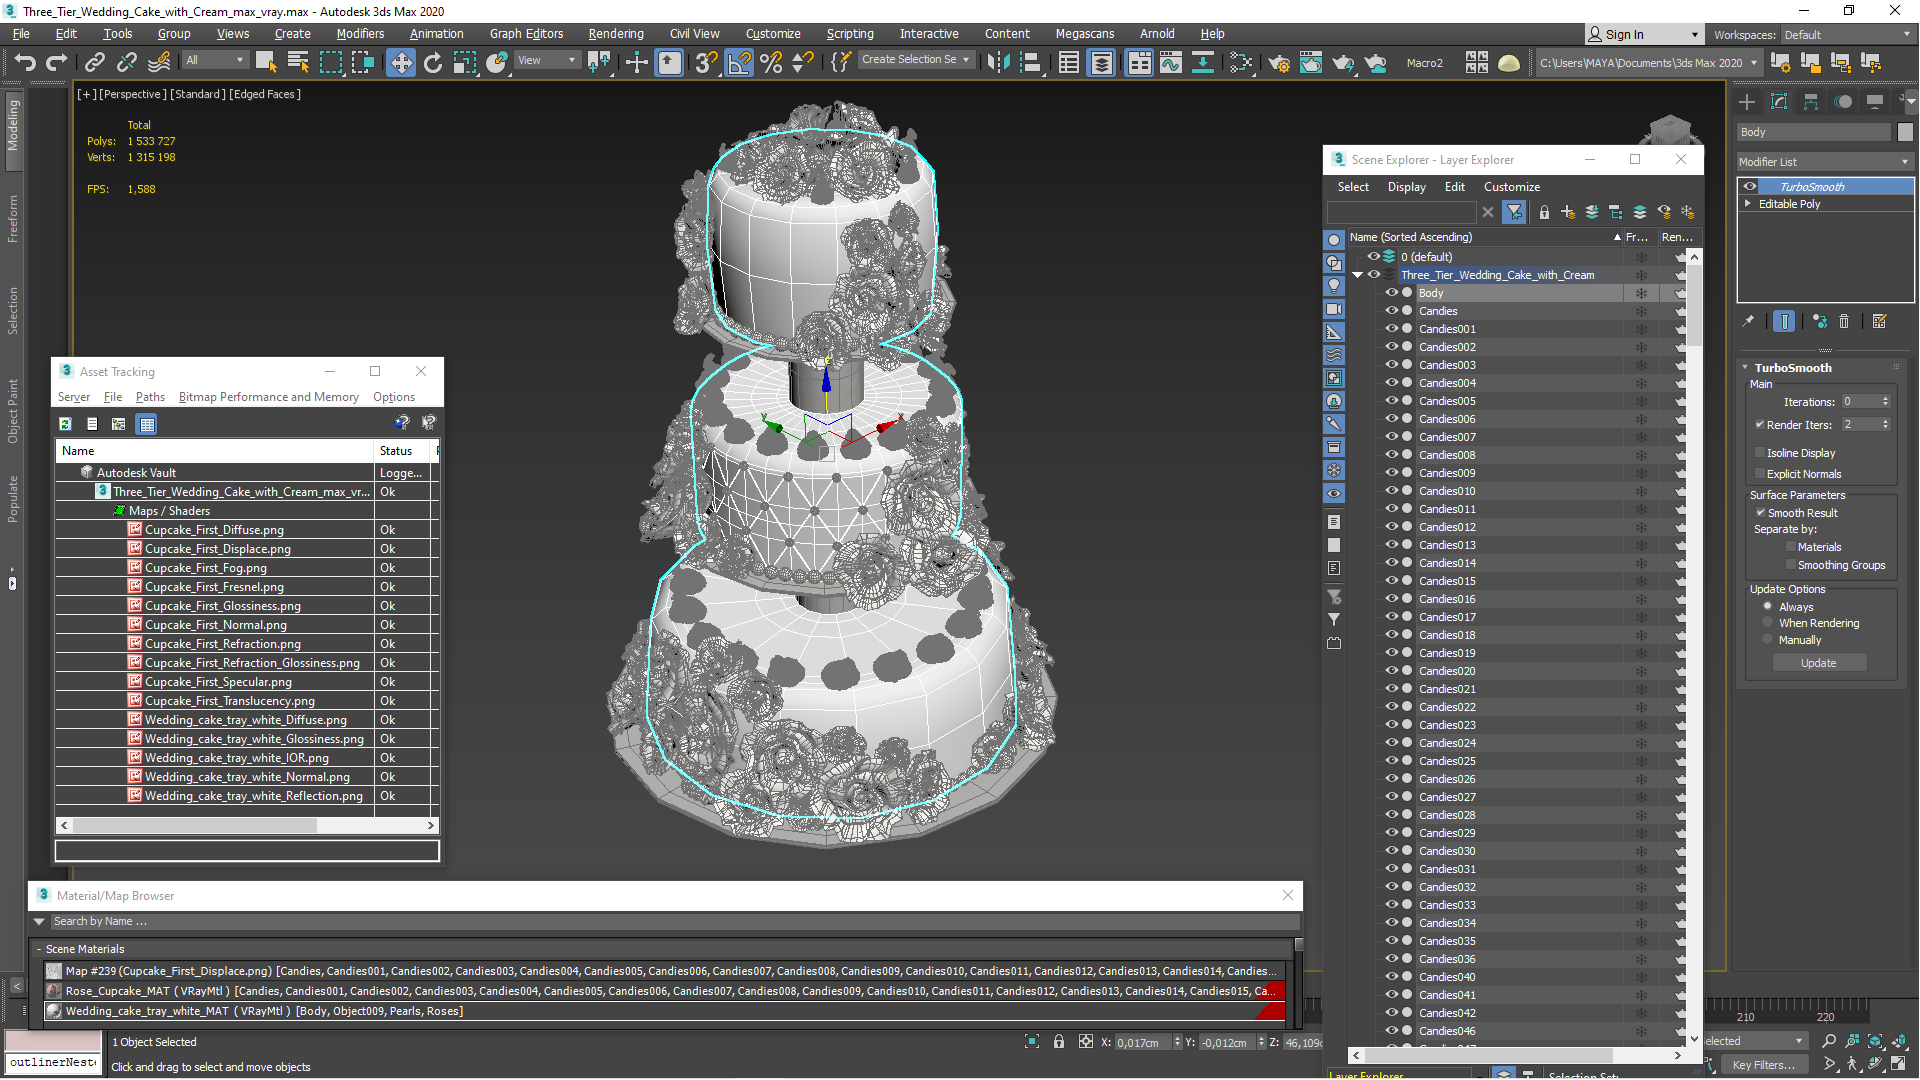Click the Body object color swatch

point(1905,132)
